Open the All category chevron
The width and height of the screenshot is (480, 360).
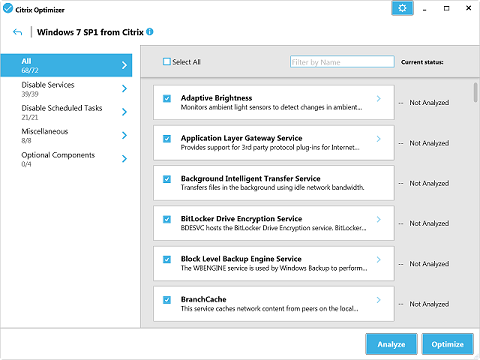tap(124, 65)
